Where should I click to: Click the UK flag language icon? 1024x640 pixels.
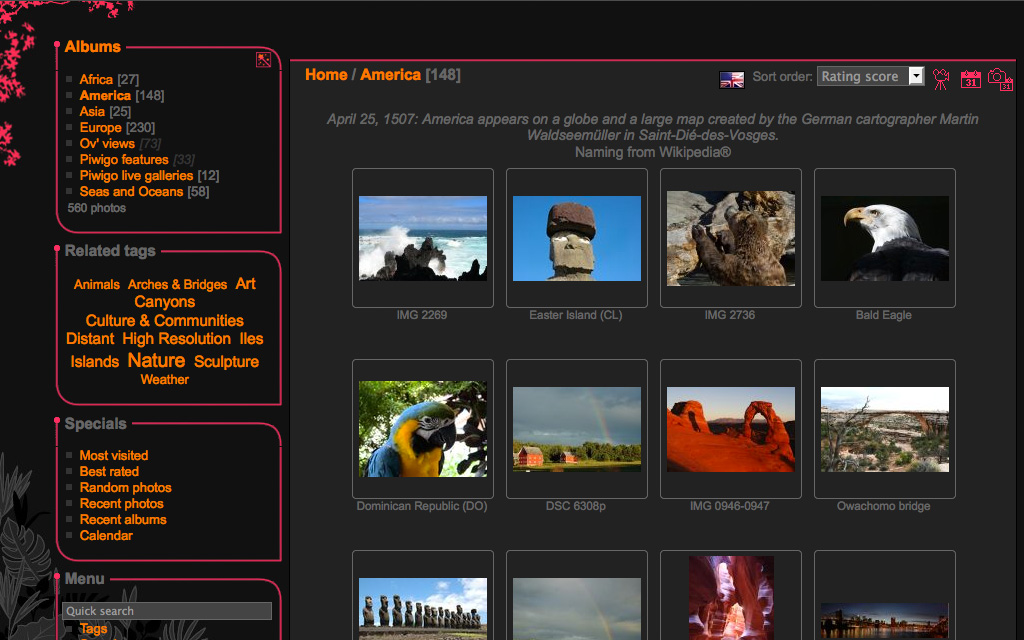click(732, 79)
